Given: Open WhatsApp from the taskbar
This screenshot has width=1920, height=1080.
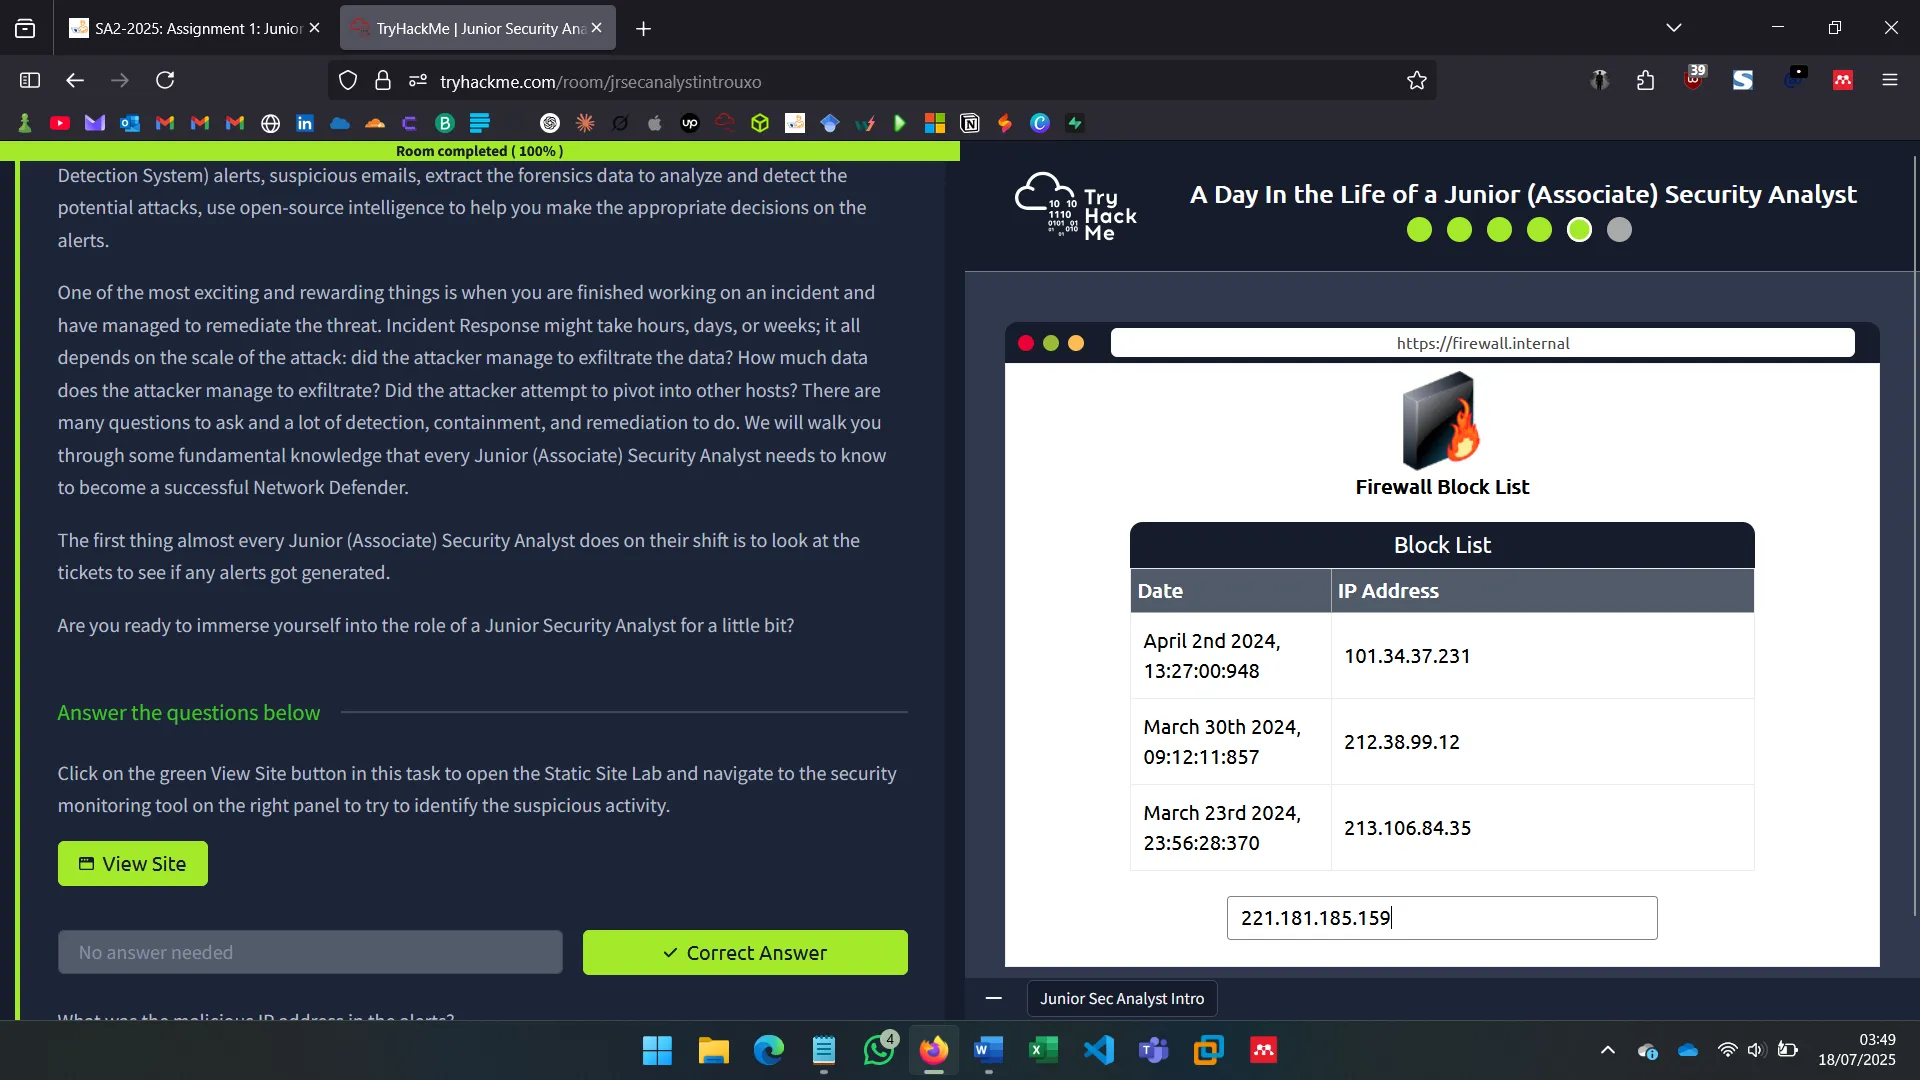Looking at the screenshot, I should (x=879, y=1050).
